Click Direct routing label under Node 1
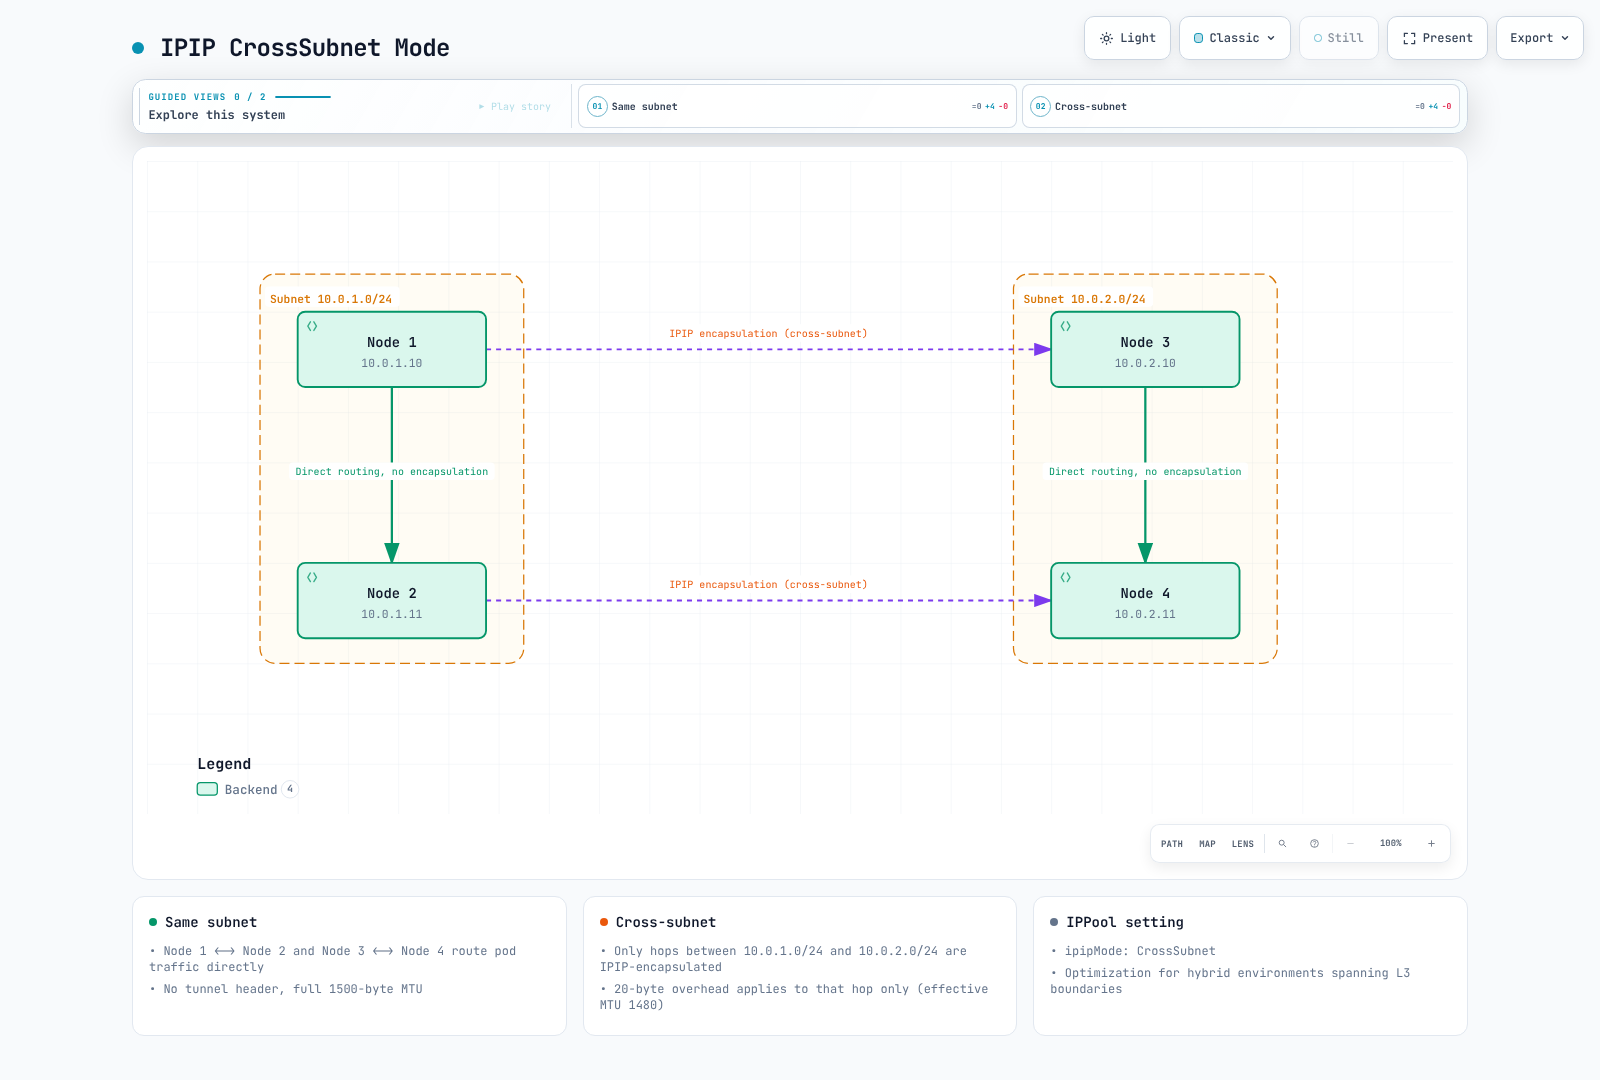The width and height of the screenshot is (1600, 1080). point(392,472)
